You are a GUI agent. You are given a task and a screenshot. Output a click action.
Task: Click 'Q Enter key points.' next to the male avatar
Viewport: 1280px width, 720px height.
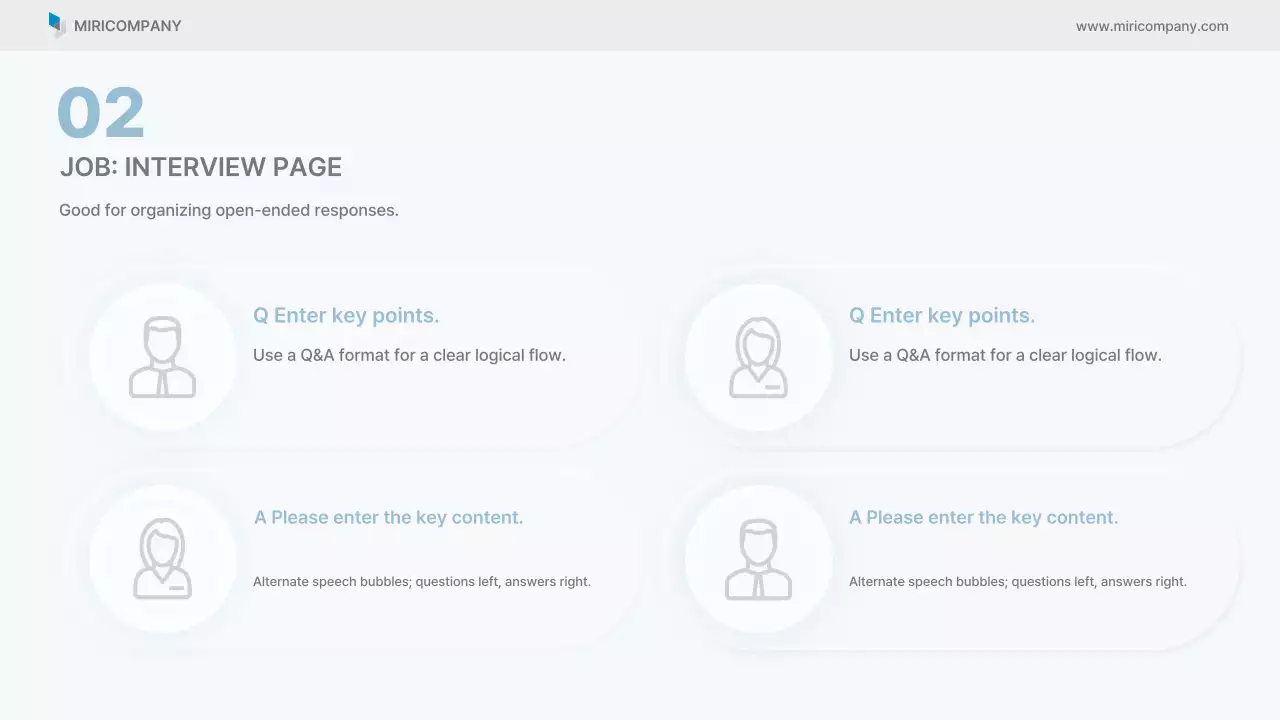(x=346, y=315)
